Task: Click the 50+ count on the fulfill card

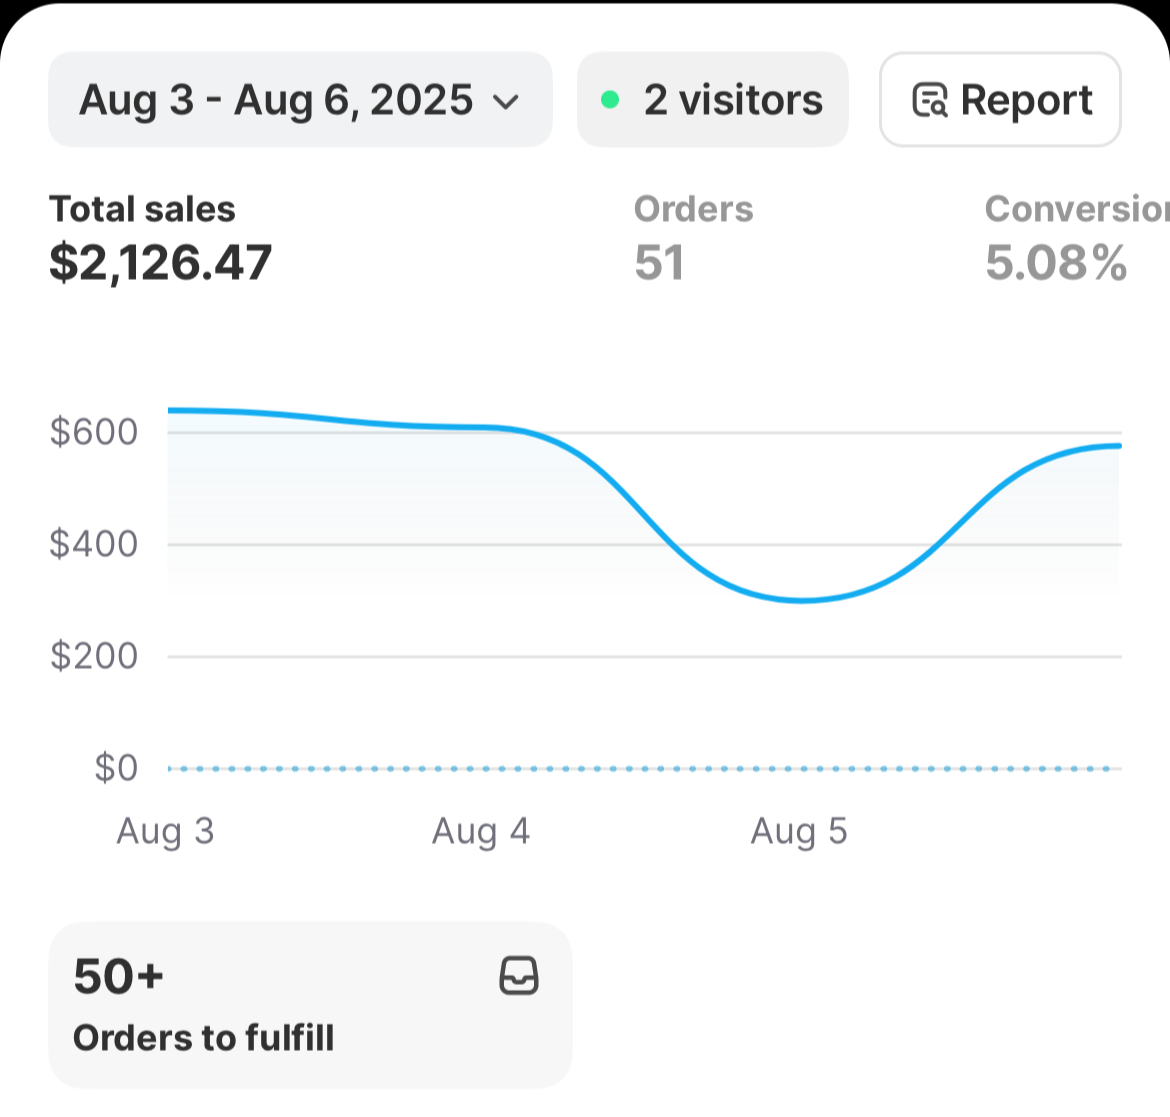Action: [118, 975]
